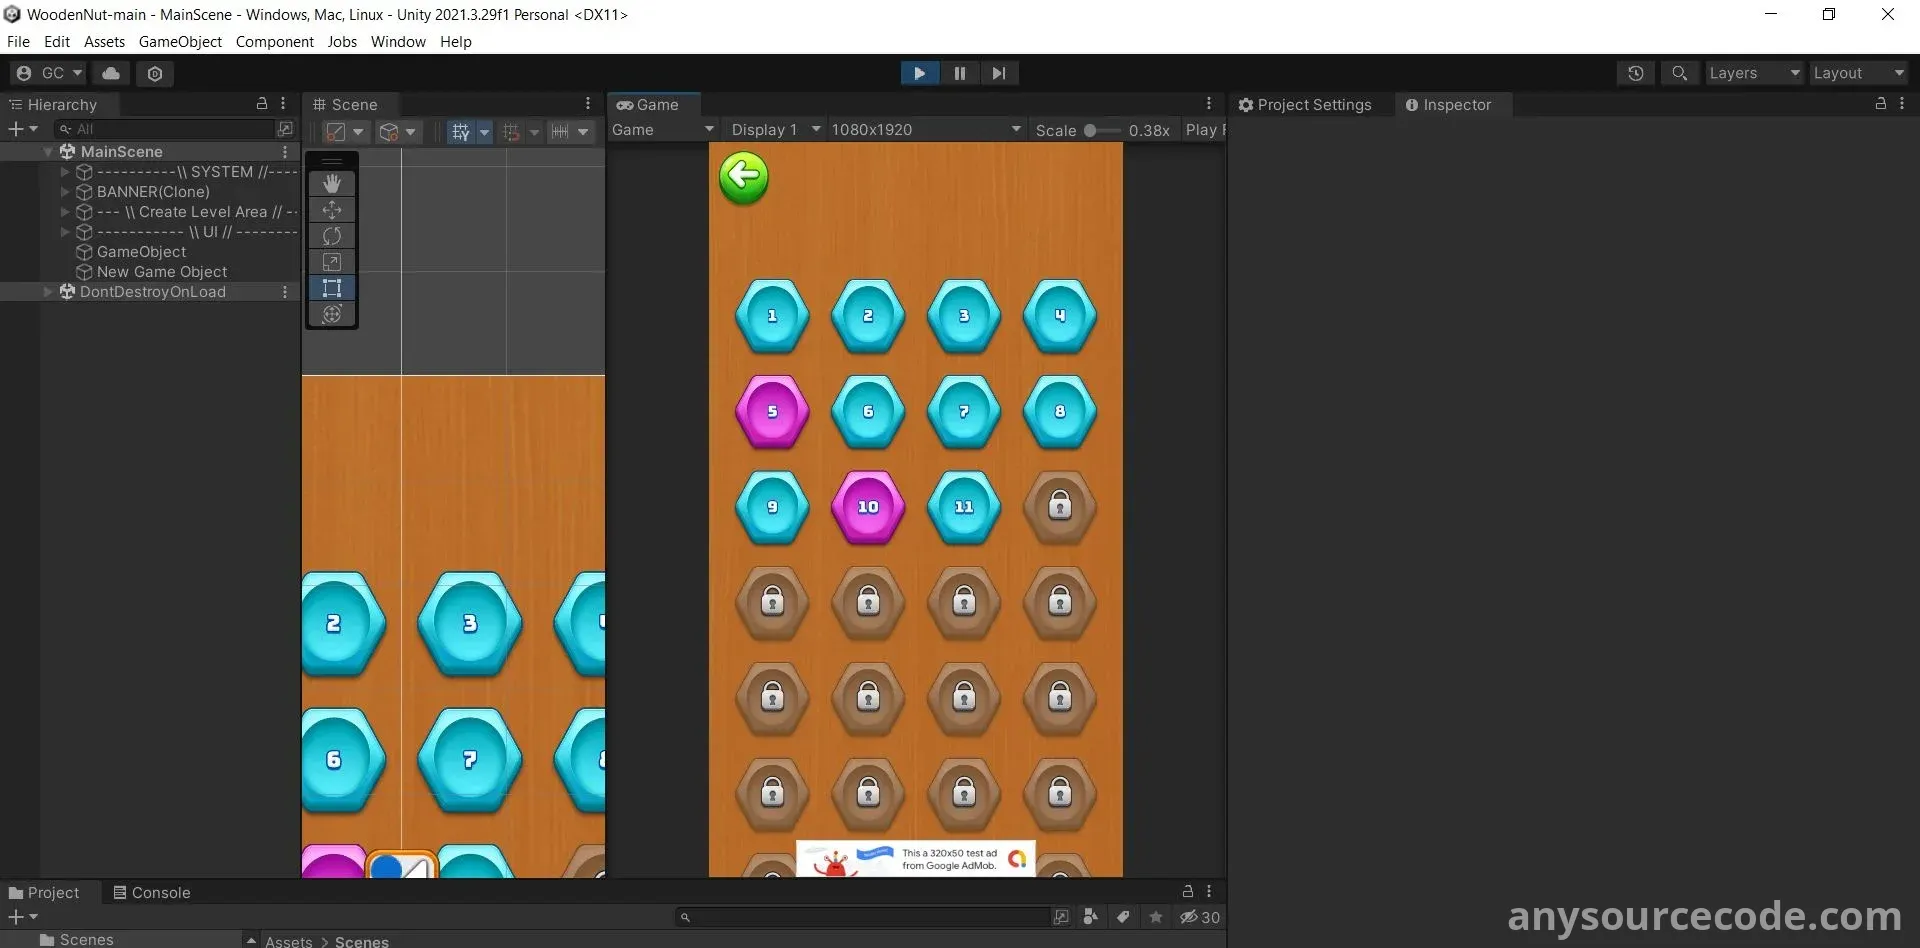Toggle the Inspector panel lock
The width and height of the screenshot is (1920, 948).
[x=1880, y=104]
